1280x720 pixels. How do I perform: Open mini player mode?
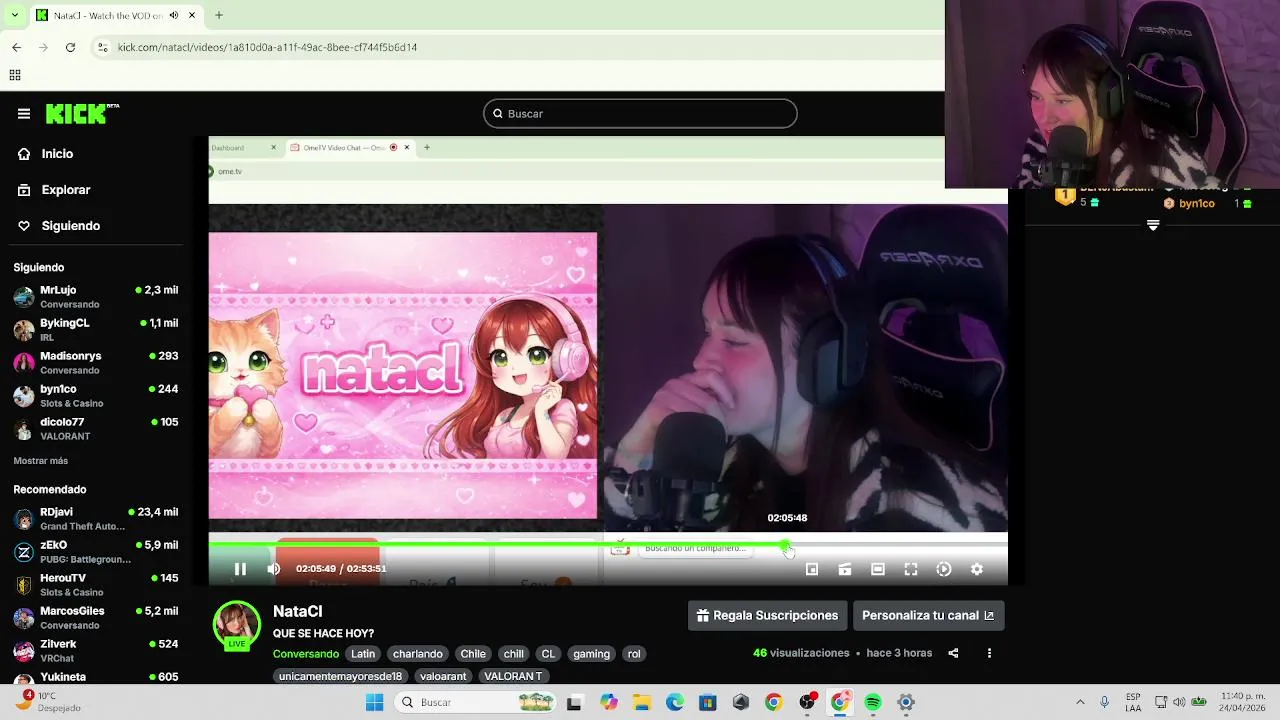pyautogui.click(x=812, y=569)
